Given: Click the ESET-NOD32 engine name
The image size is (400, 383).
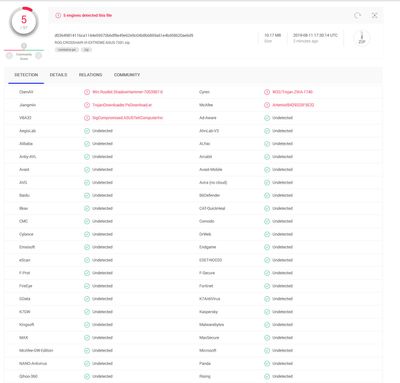Looking at the screenshot, I should click(x=210, y=260).
